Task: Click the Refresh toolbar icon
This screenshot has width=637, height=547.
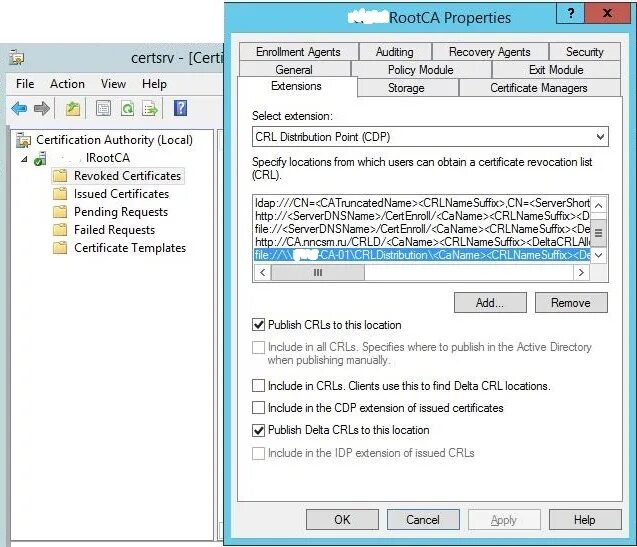Action: [128, 109]
